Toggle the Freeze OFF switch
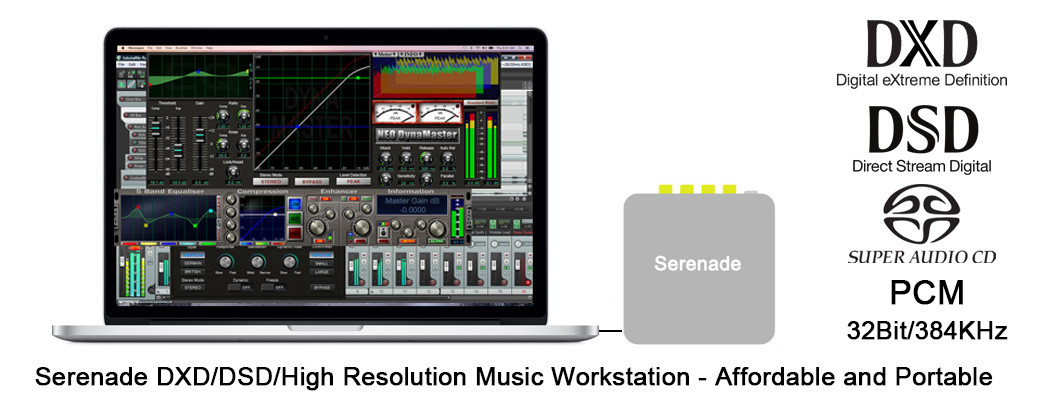 274,287
